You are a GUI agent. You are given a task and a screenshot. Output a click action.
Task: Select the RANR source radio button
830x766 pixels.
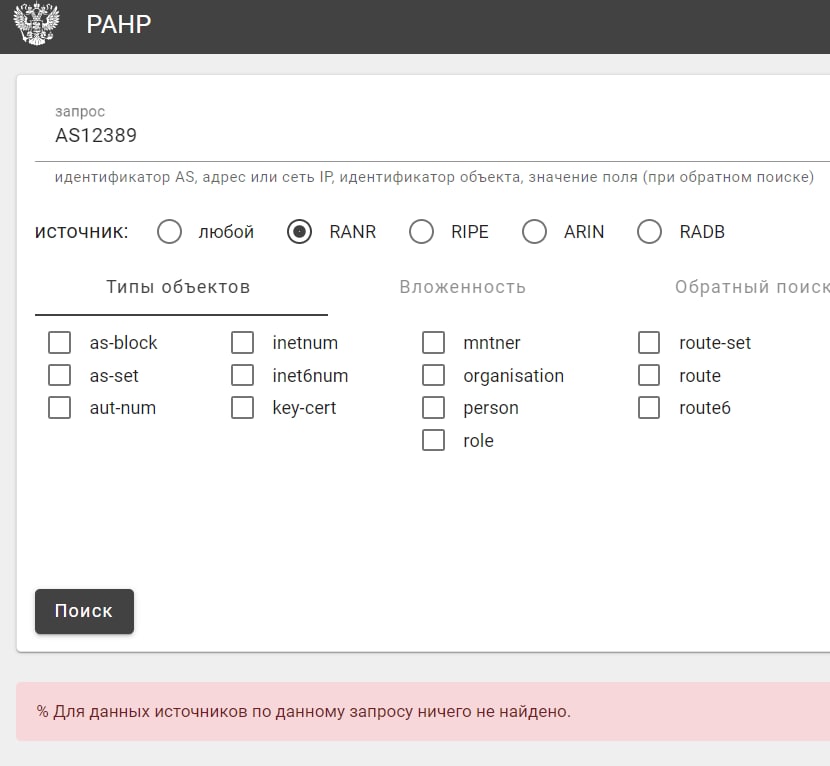(300, 232)
